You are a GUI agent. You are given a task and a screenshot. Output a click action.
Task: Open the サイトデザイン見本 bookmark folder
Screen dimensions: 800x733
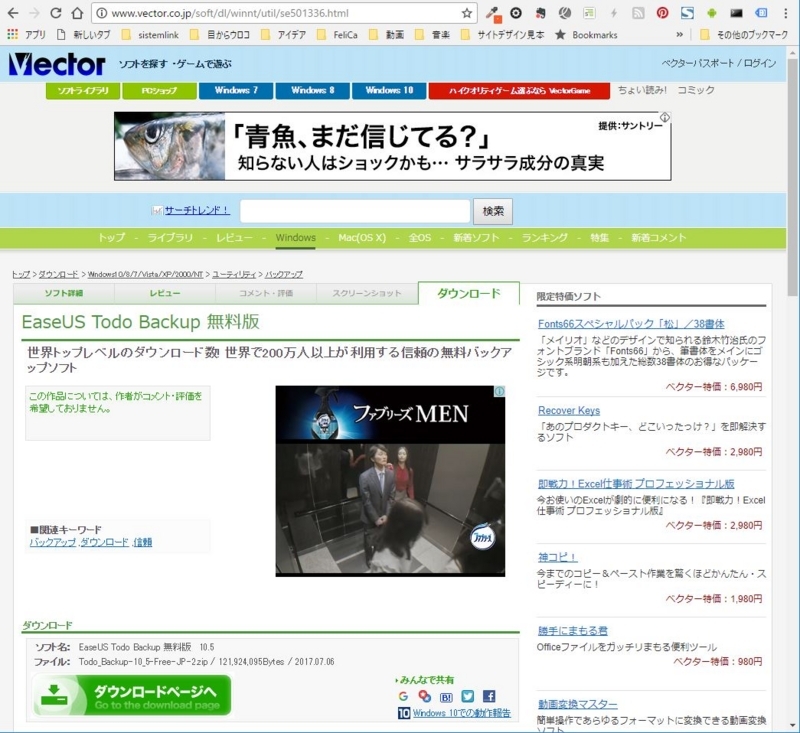[502, 35]
